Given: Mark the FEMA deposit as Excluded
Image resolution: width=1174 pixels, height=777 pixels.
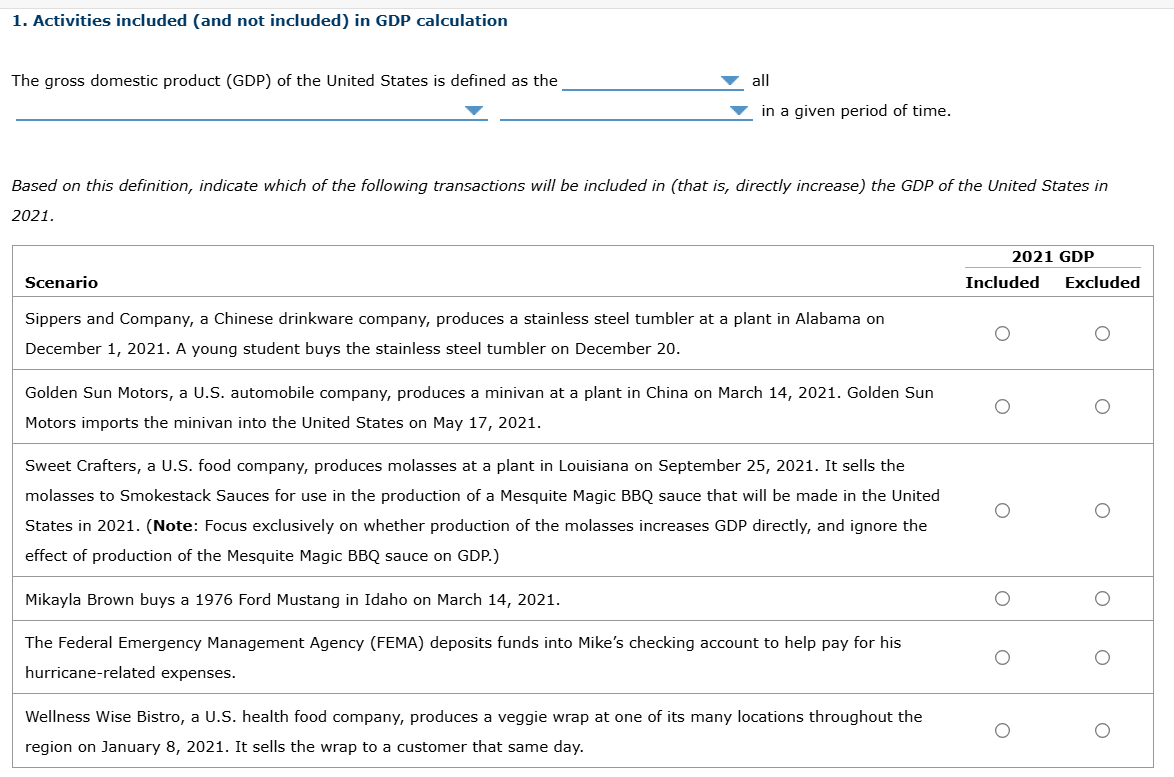Looking at the screenshot, I should pos(1102,657).
